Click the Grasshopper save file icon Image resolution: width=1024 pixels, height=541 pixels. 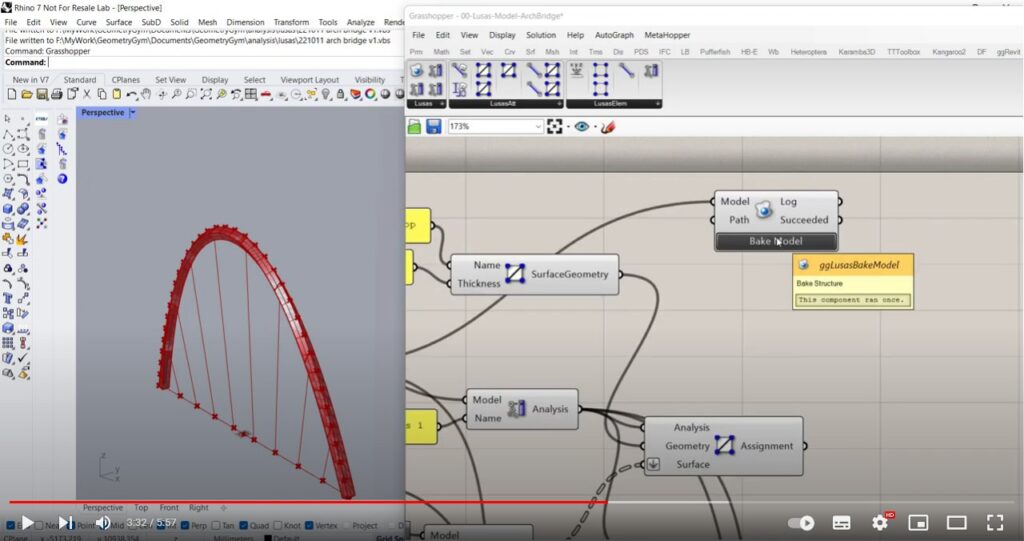[x=434, y=127]
